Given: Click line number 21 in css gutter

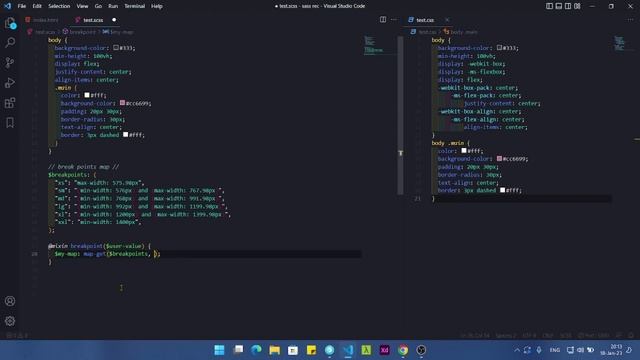Looking at the screenshot, I should pyautogui.click(x=417, y=198).
